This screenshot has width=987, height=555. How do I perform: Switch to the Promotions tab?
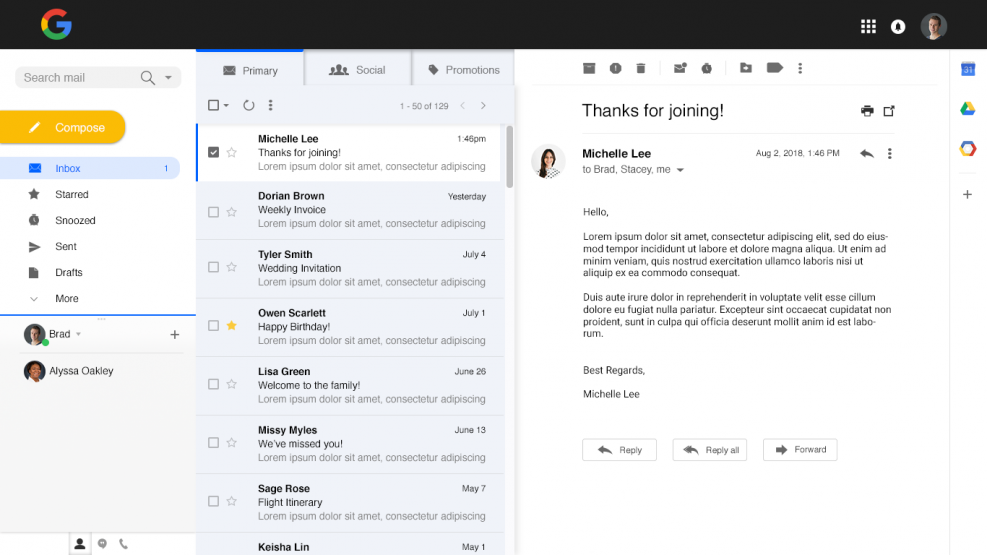point(463,70)
